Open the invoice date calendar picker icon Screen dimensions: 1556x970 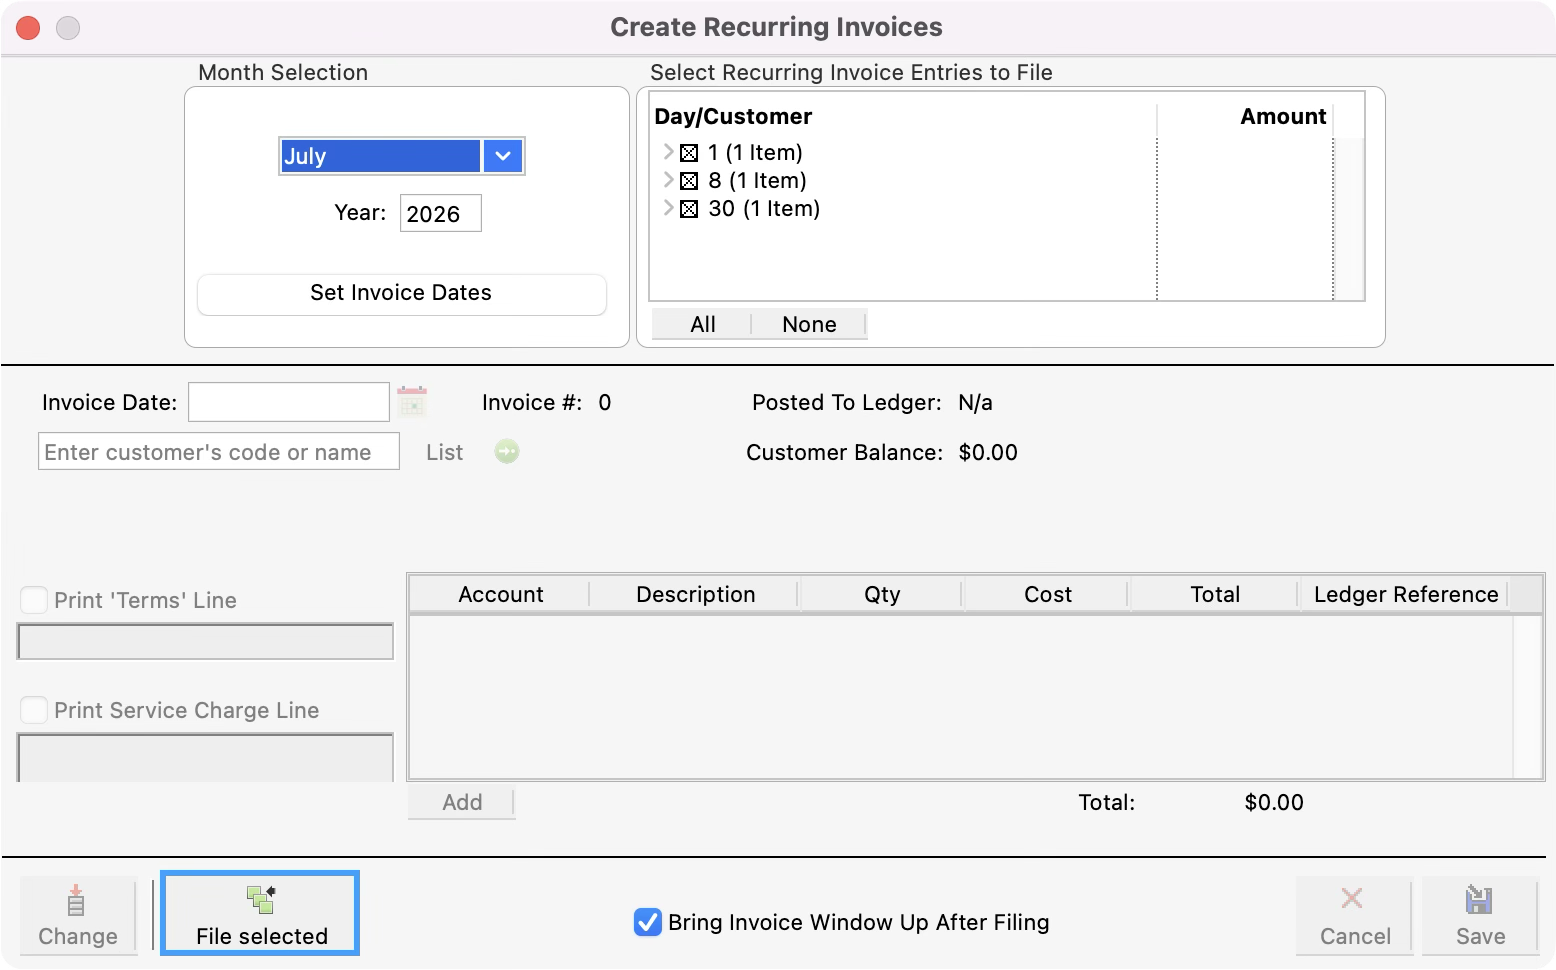click(x=412, y=401)
